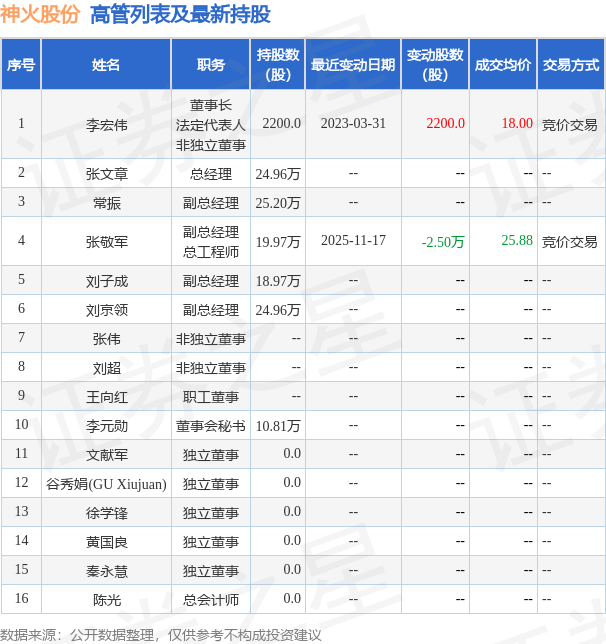
Task: Click holding value 19.97万
Action: pyautogui.click(x=278, y=242)
